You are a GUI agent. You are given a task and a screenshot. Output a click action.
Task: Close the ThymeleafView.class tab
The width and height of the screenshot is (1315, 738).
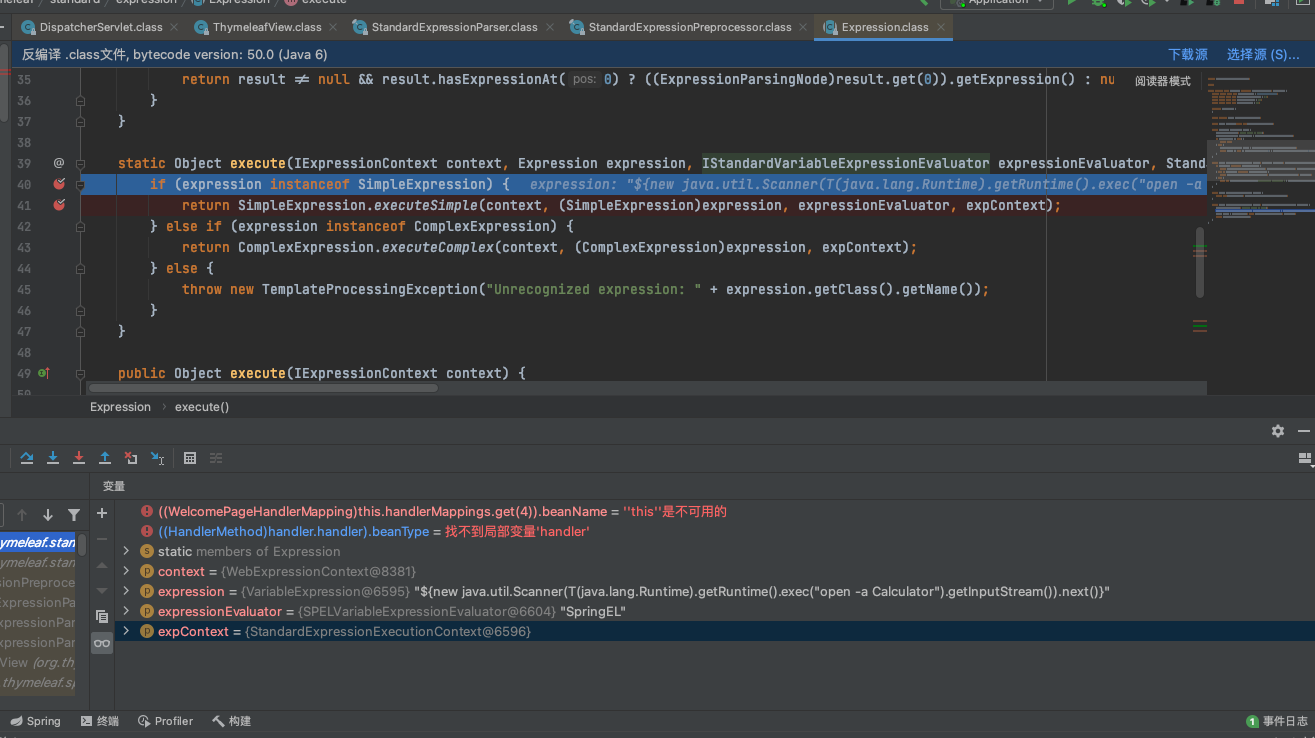332,28
